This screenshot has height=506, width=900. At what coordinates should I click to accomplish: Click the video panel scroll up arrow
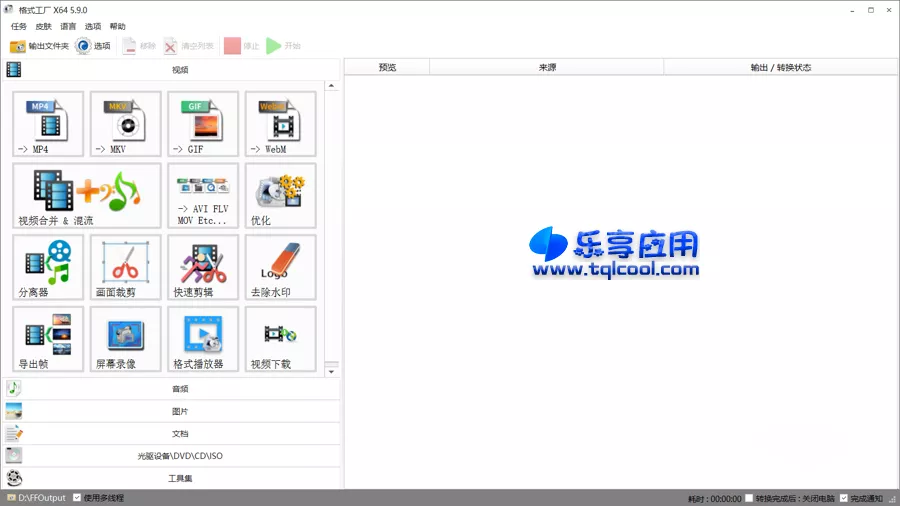click(332, 85)
